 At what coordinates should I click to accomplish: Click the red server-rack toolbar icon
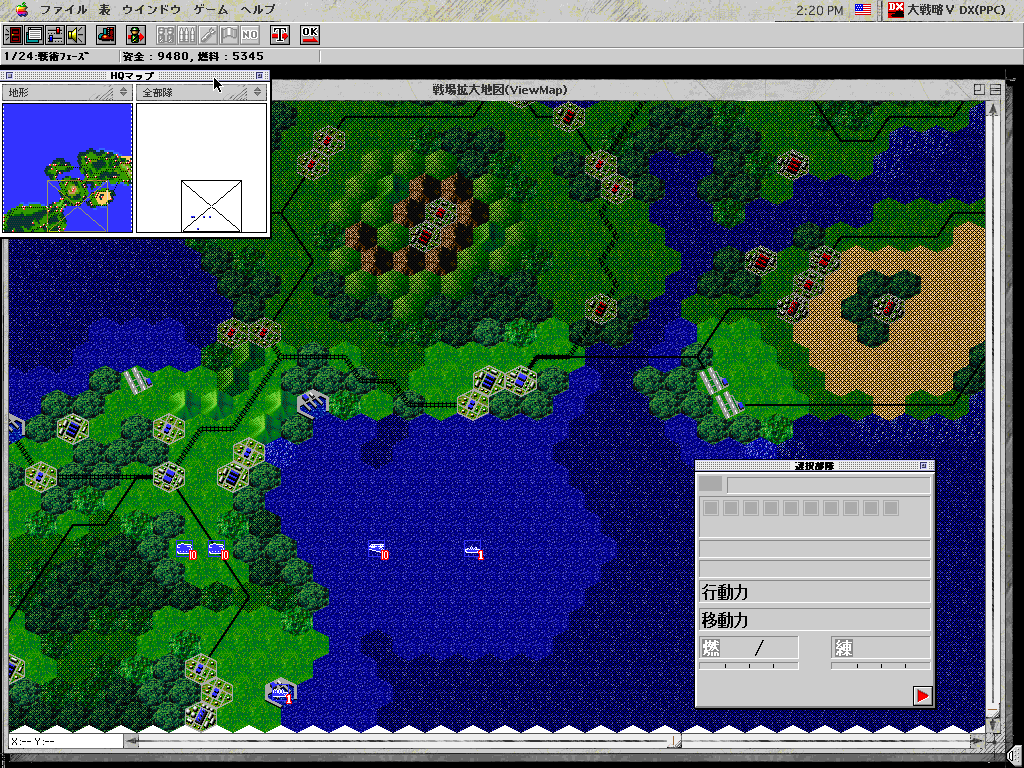(x=13, y=35)
